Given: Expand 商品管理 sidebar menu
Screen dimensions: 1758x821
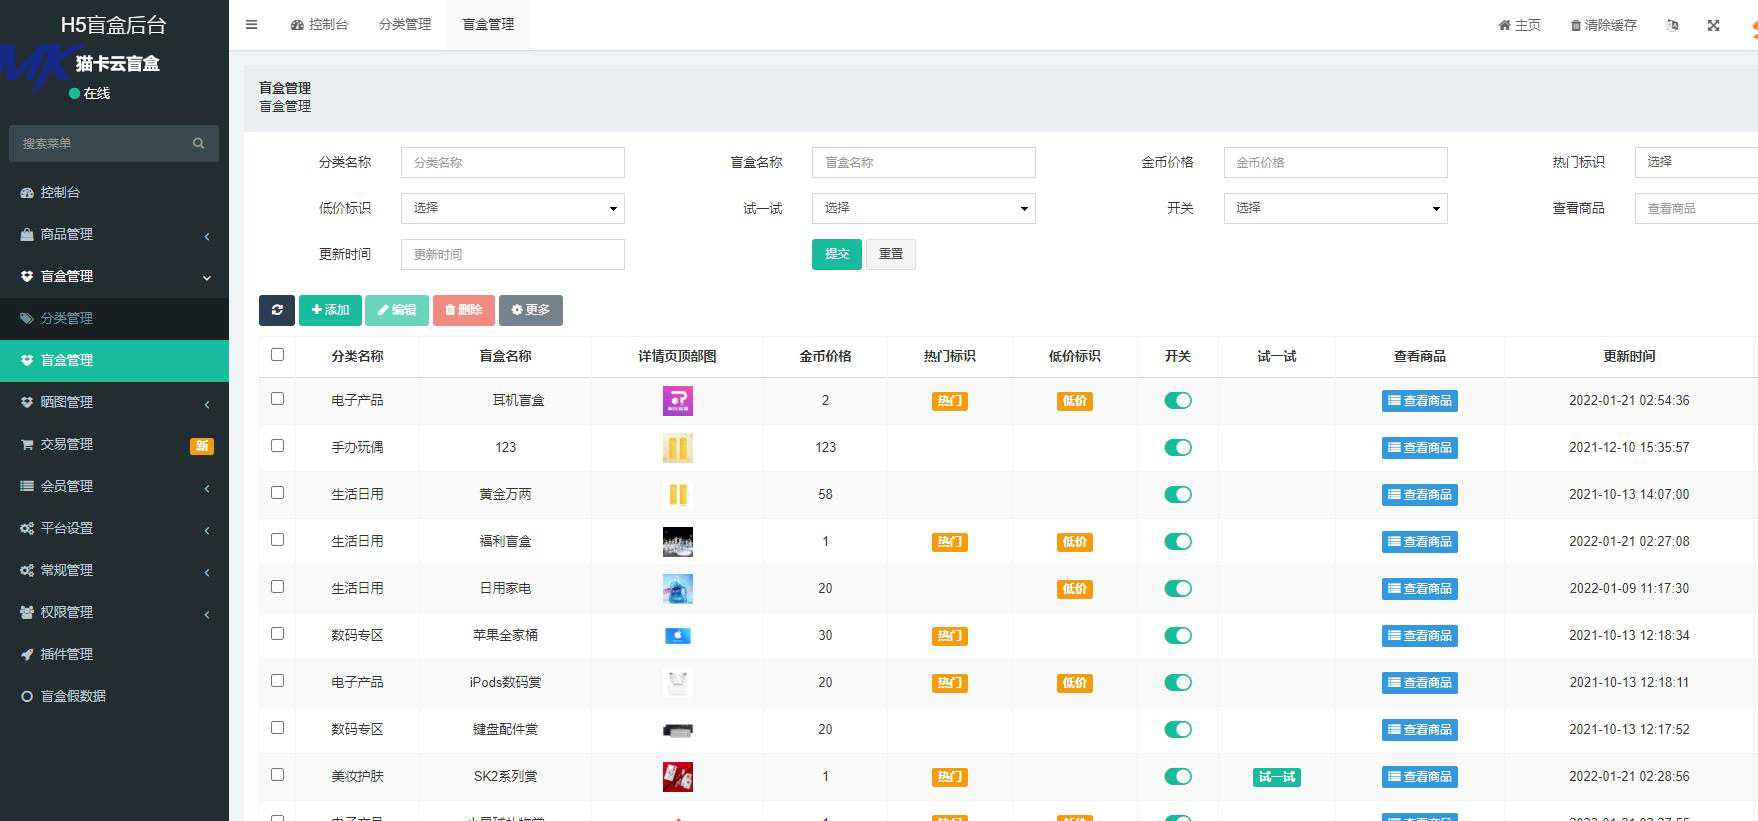Looking at the screenshot, I should click(x=114, y=234).
